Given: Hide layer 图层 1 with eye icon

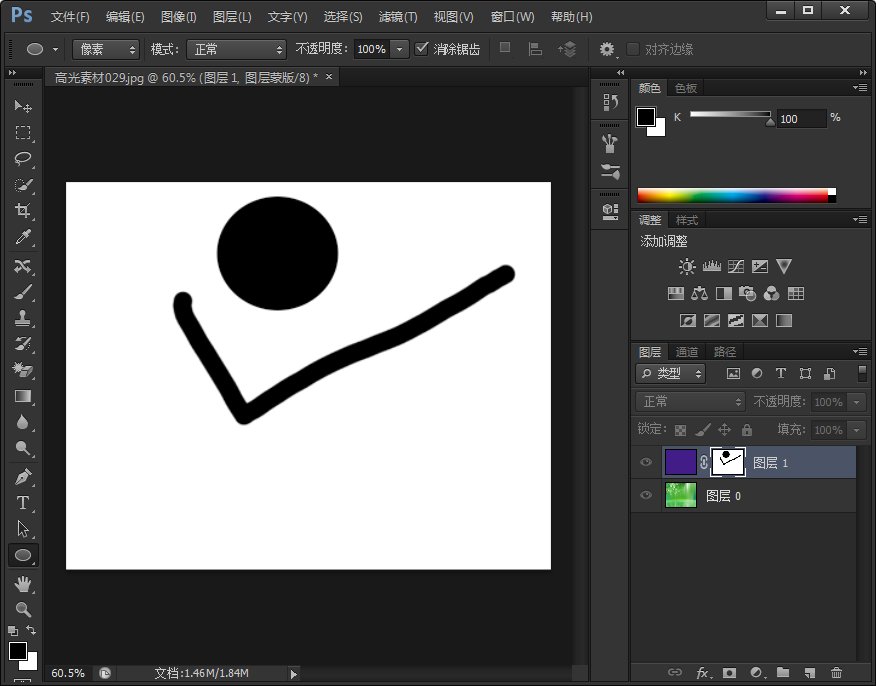Looking at the screenshot, I should tap(646, 462).
